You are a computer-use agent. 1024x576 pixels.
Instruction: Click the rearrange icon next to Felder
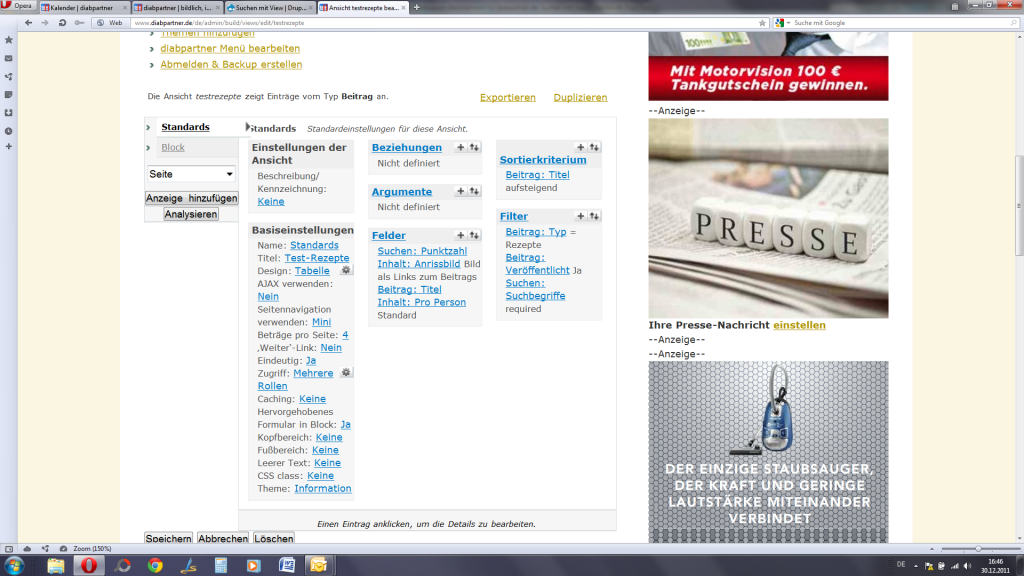tap(474, 235)
